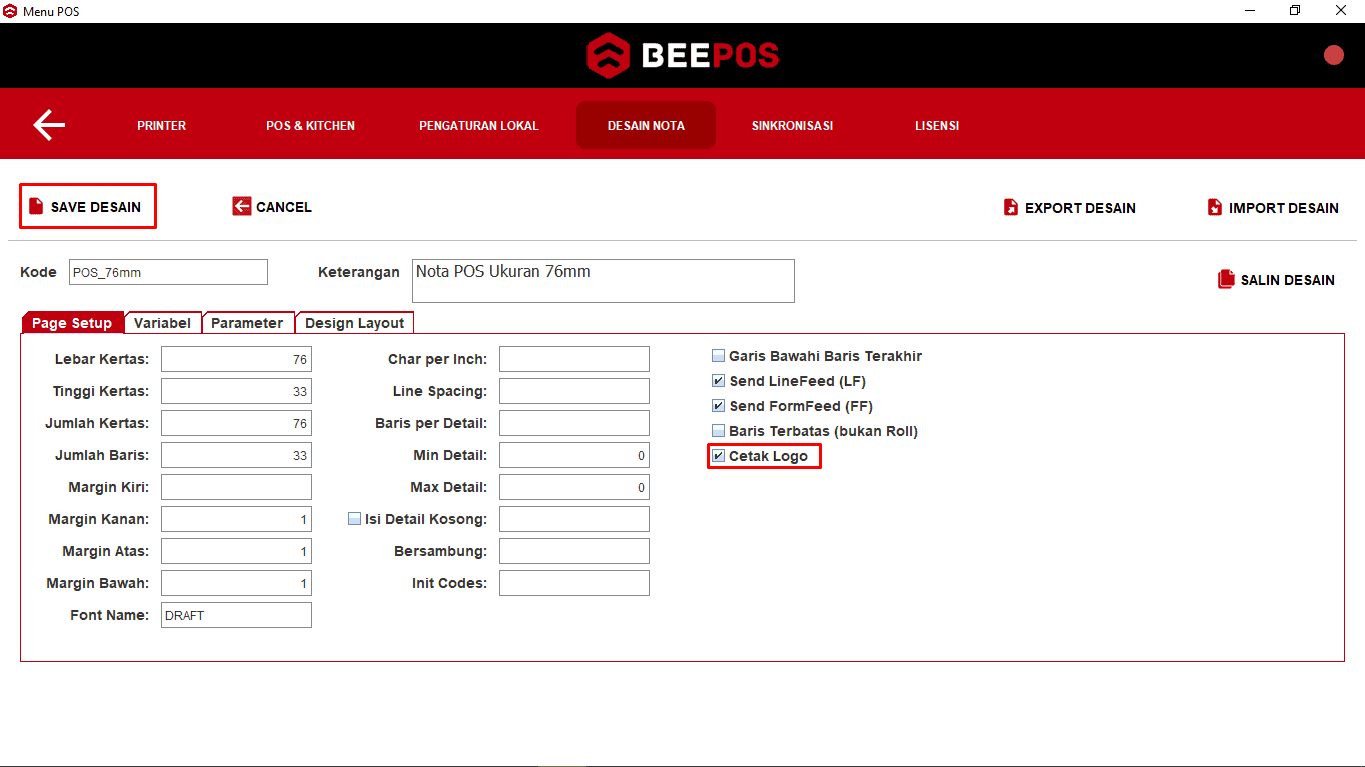The height and width of the screenshot is (767, 1365).
Task: Enable Garis Bawahi Baris Terakhir checkbox
Action: pos(718,356)
